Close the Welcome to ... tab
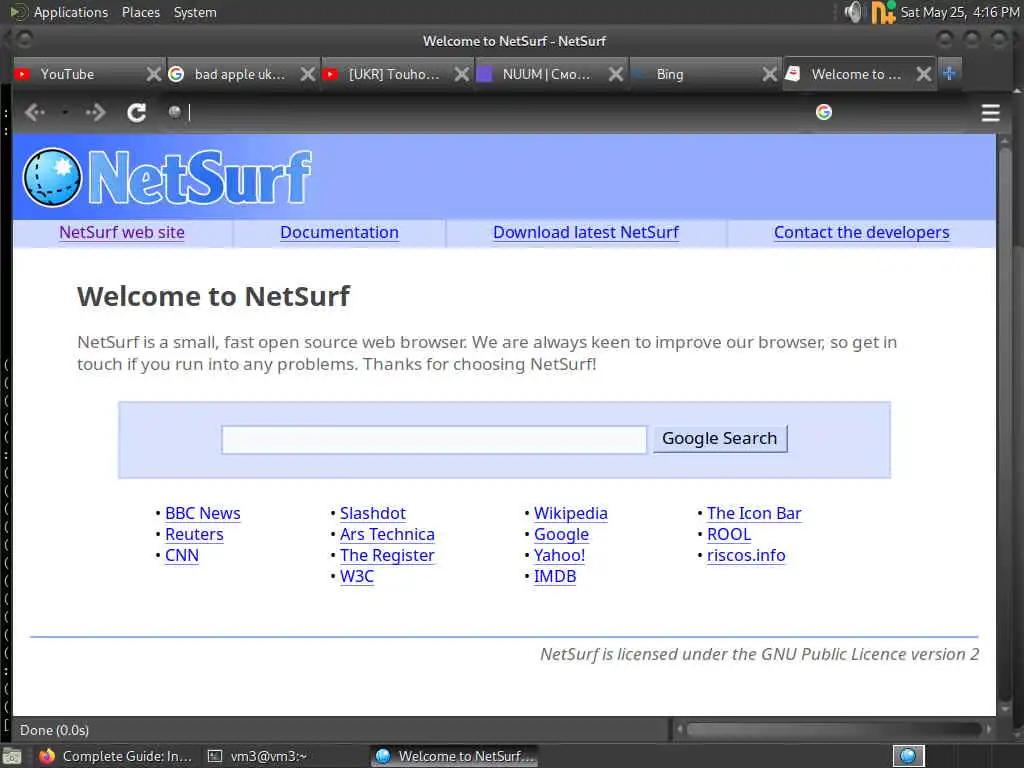This screenshot has width=1024, height=768. click(923, 74)
